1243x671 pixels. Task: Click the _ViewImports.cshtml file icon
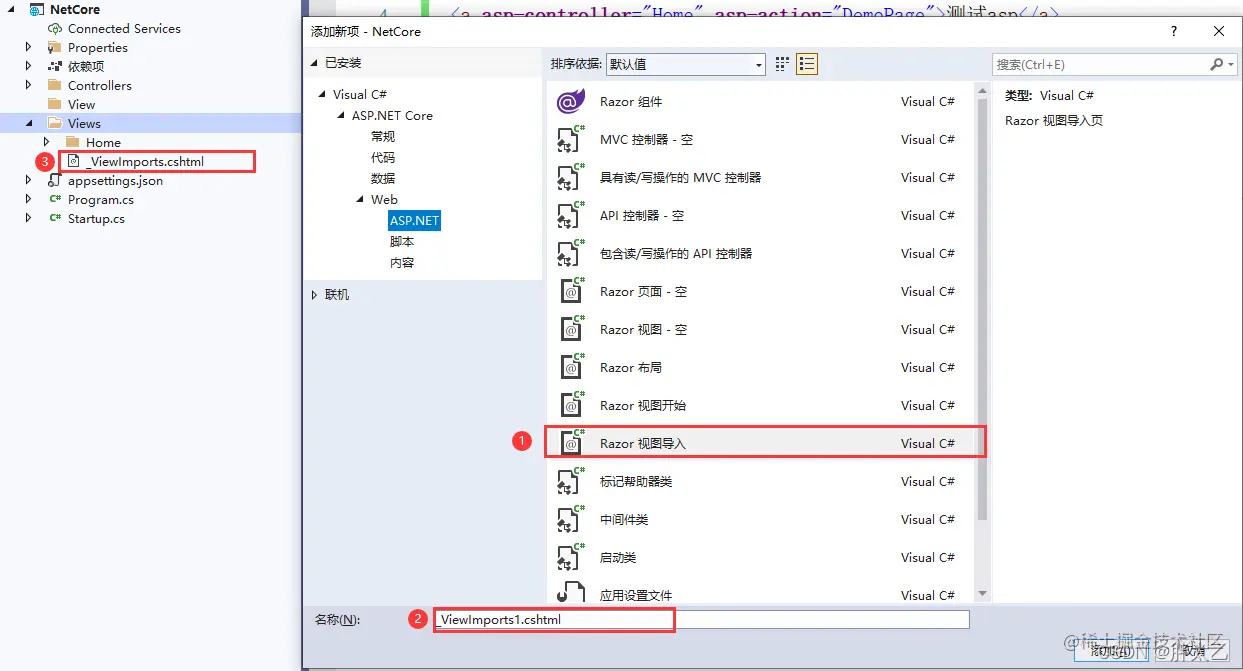(73, 161)
